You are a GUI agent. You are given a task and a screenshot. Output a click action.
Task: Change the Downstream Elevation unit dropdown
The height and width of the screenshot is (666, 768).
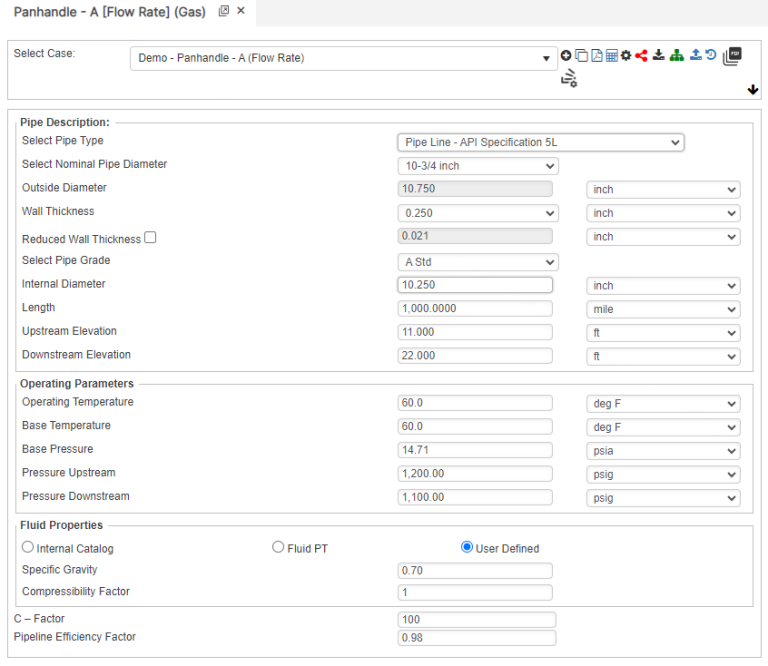tap(663, 356)
